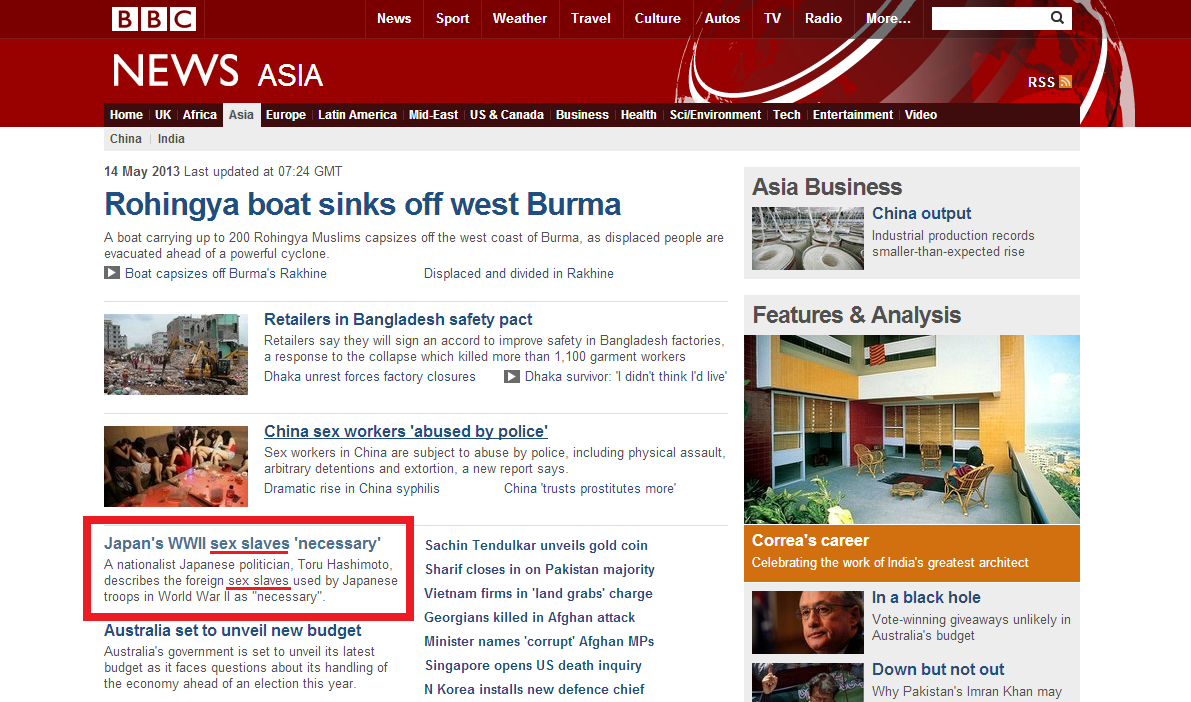Open the In a black hole feature link

(x=926, y=598)
